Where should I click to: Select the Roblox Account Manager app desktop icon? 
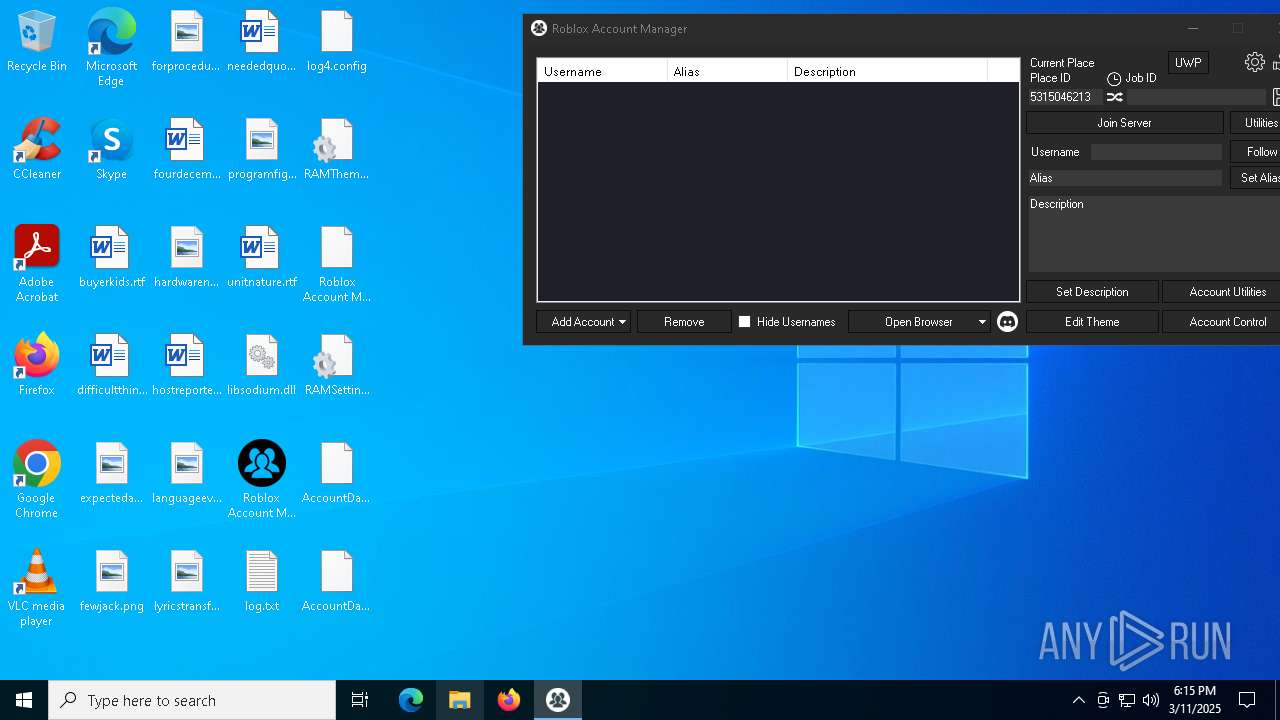coord(262,480)
